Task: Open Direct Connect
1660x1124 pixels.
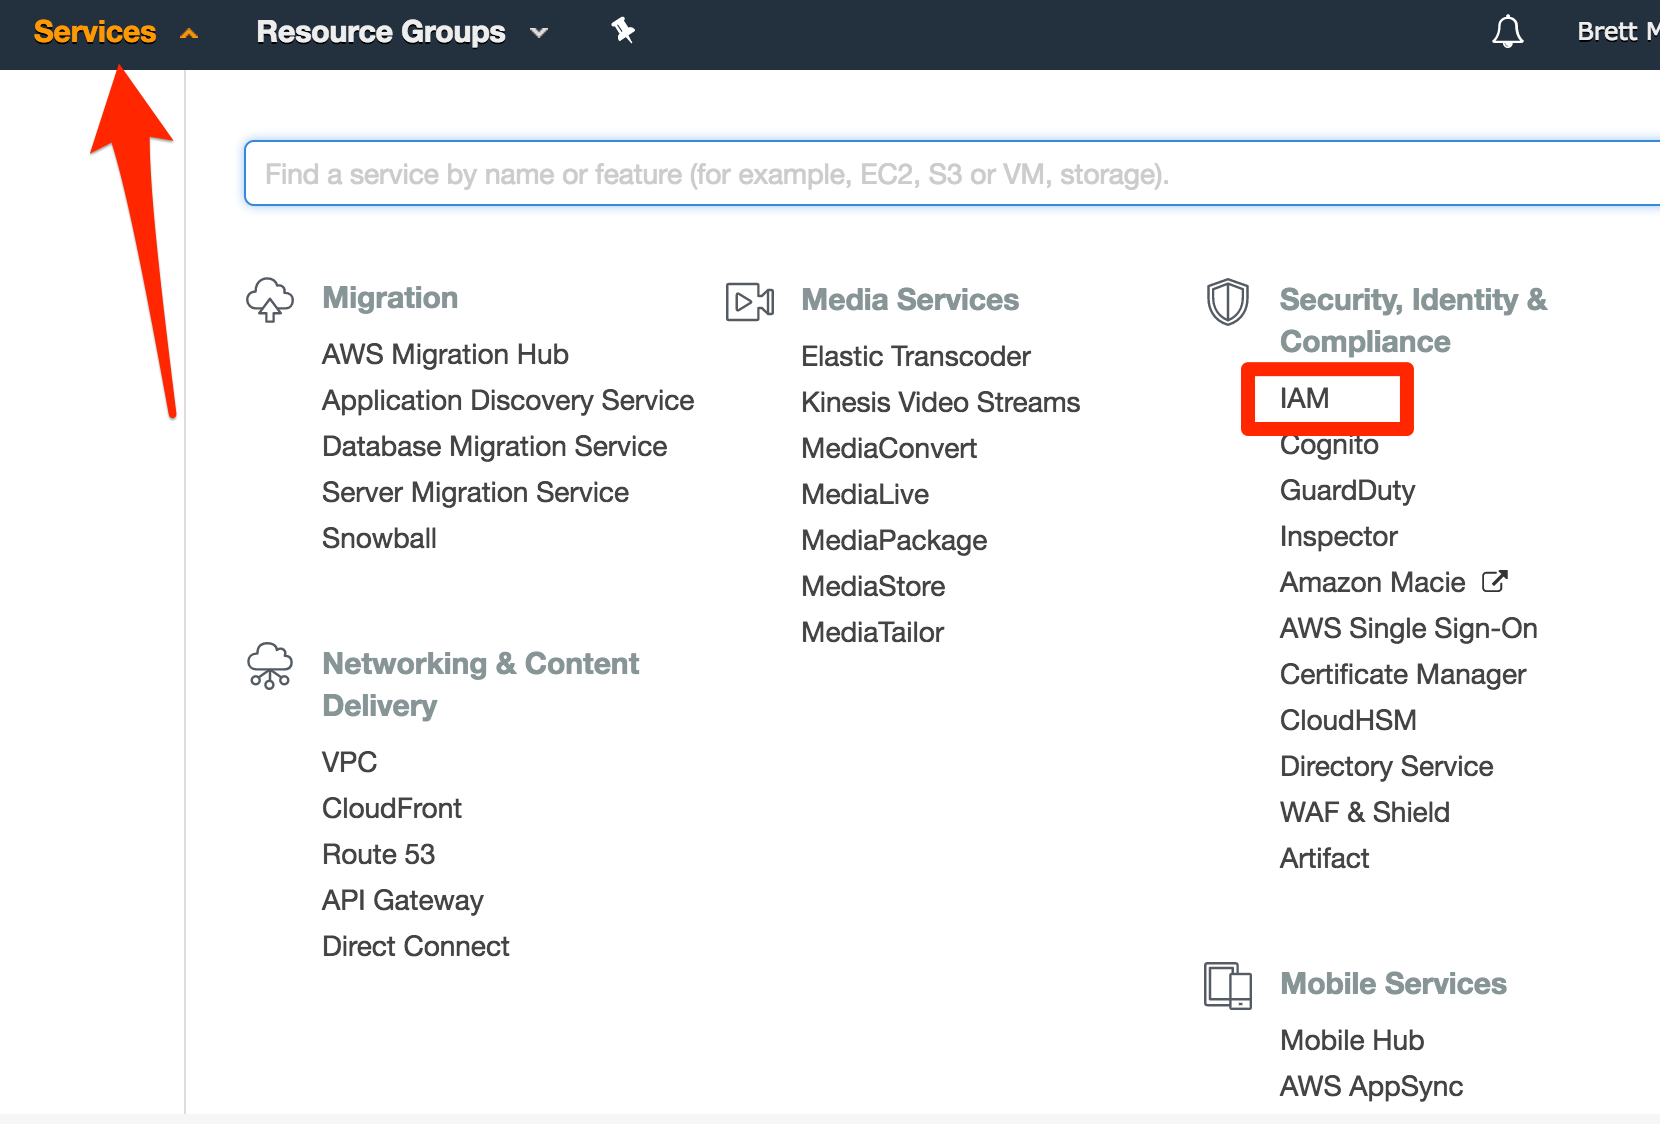Action: (415, 946)
